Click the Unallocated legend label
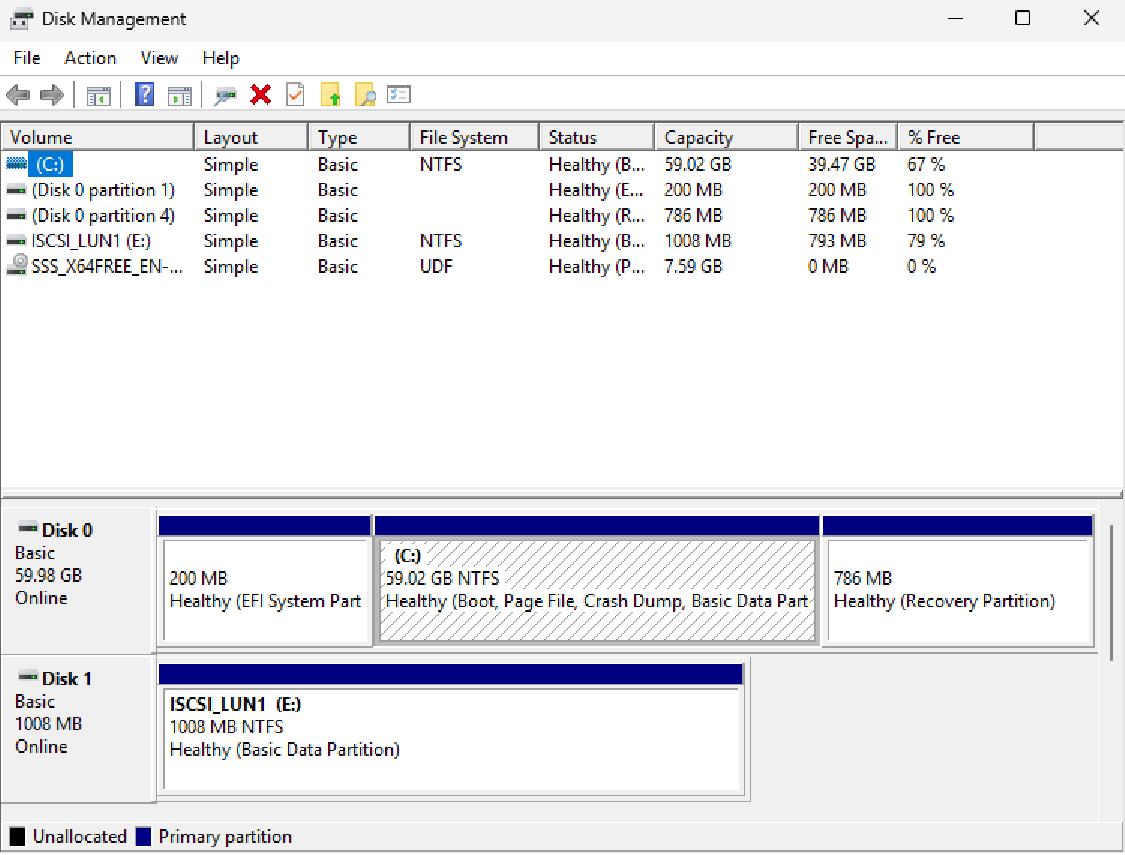The image size is (1125, 855). tap(80, 836)
